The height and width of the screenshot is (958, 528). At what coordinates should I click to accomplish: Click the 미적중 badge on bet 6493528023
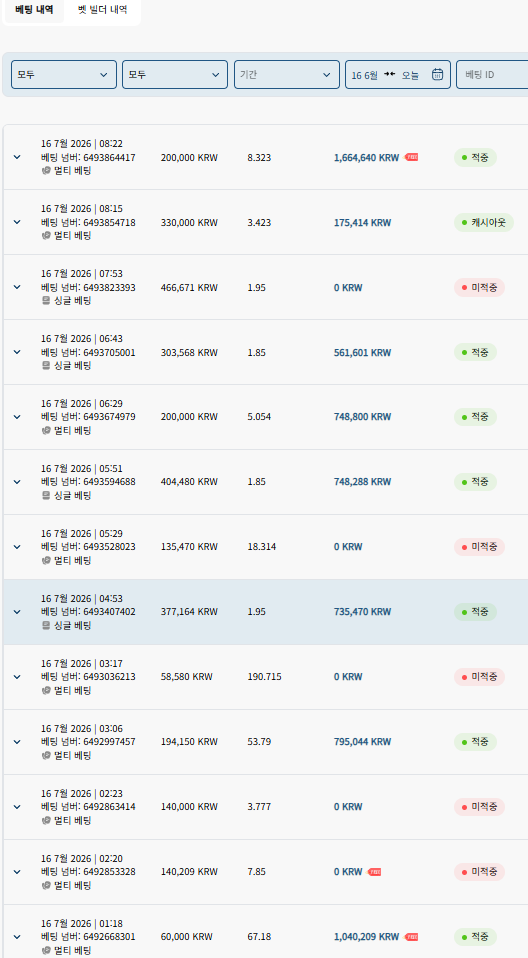click(x=479, y=547)
